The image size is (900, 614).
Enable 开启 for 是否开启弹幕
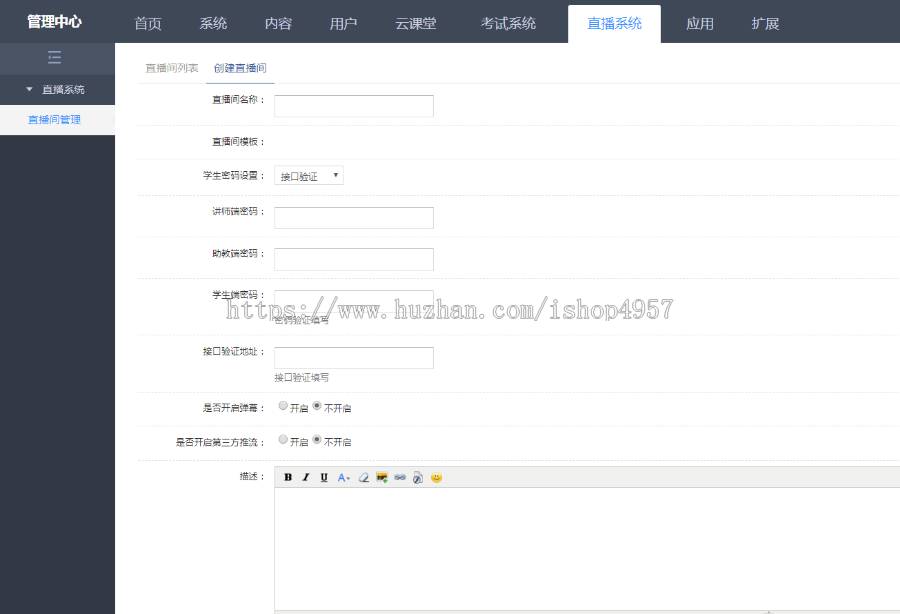(x=284, y=405)
